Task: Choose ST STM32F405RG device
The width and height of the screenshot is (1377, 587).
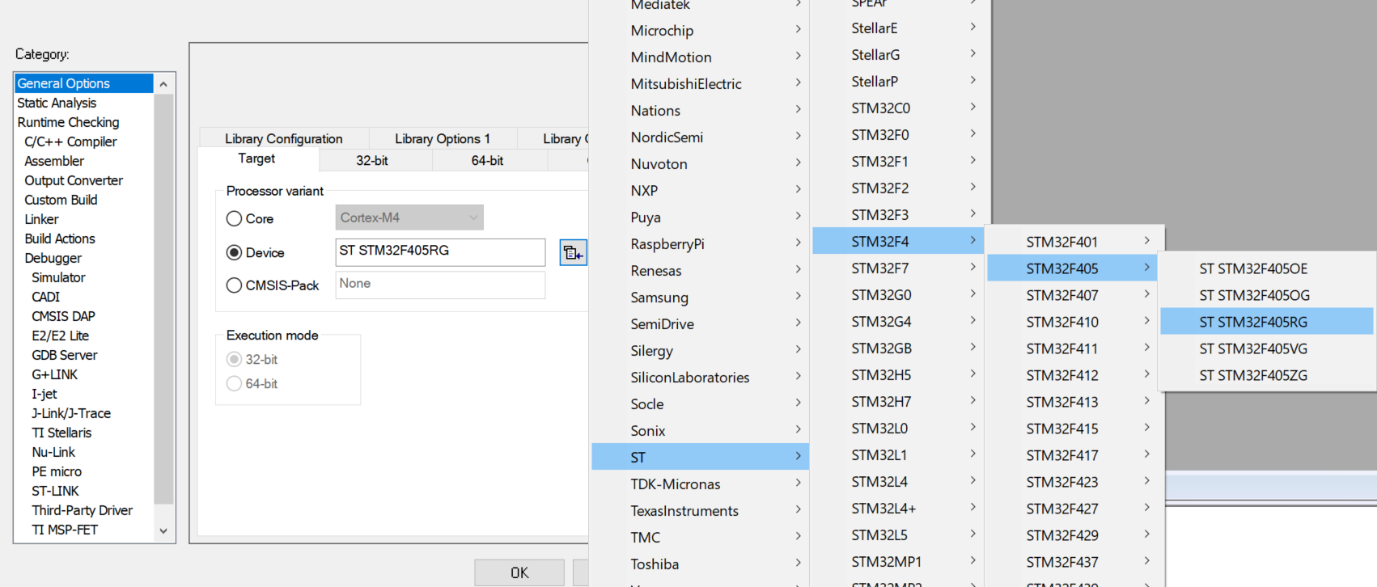Action: [x=1266, y=322]
